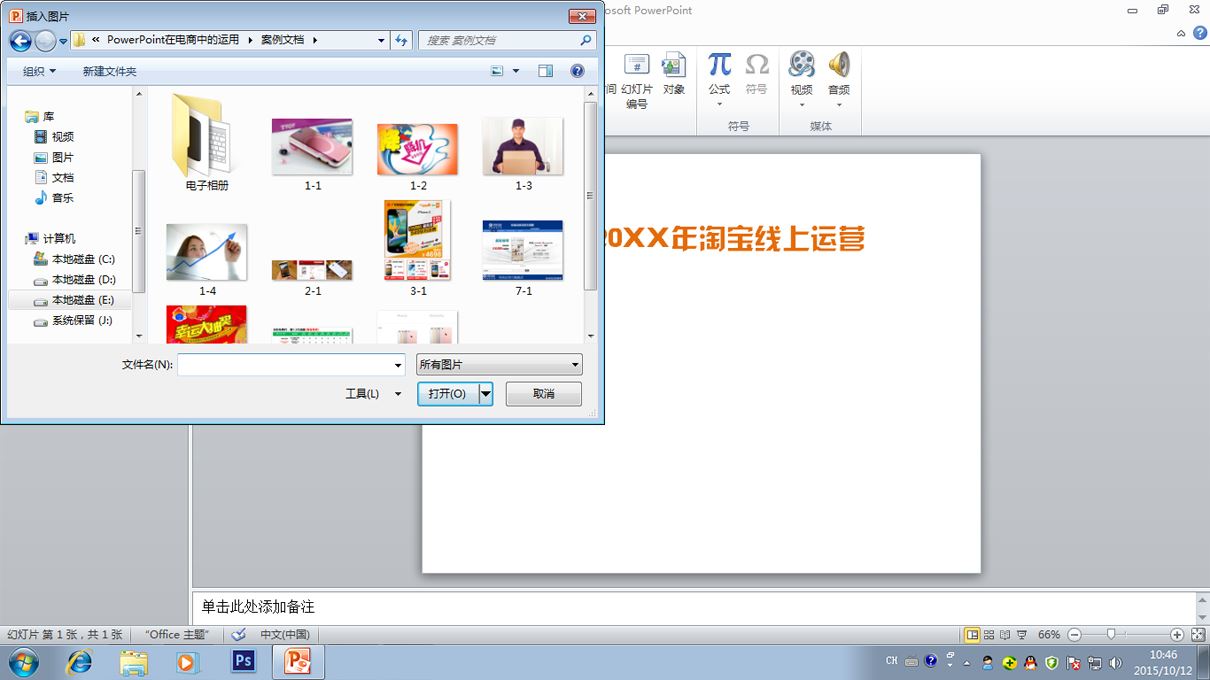The image size is (1210, 680).
Task: Select the 电子相册 folder
Action: pyautogui.click(x=207, y=142)
